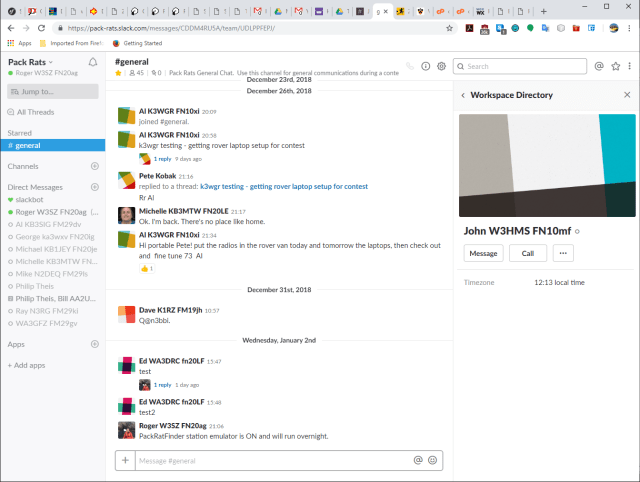
Task: Go back in browser history
Action: pos(11,28)
